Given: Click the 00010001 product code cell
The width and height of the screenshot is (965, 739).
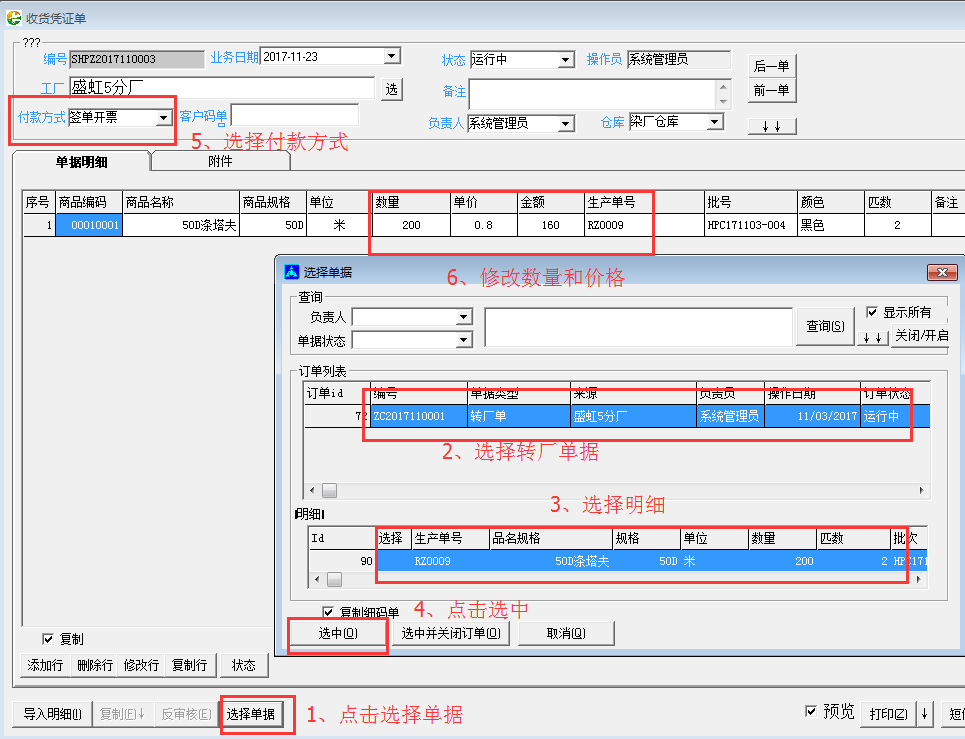Looking at the screenshot, I should click(90, 225).
